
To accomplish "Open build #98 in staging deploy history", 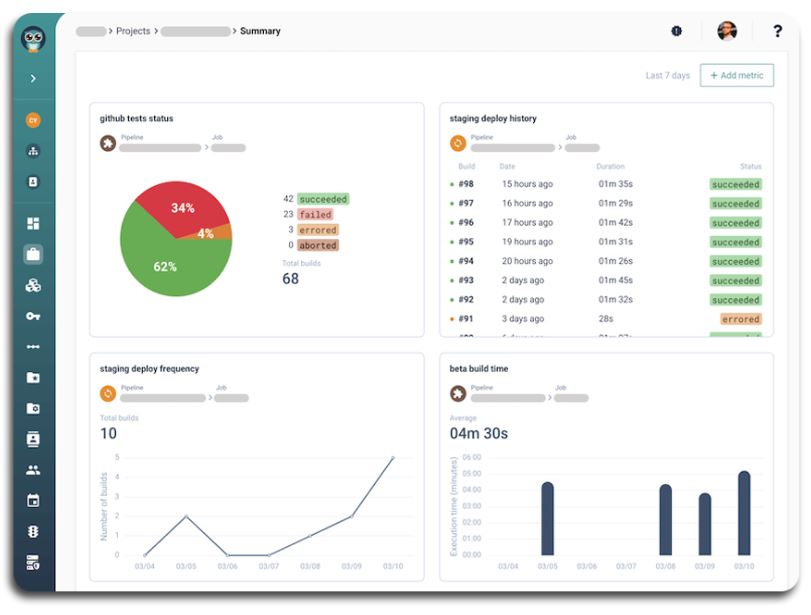I will [466, 184].
